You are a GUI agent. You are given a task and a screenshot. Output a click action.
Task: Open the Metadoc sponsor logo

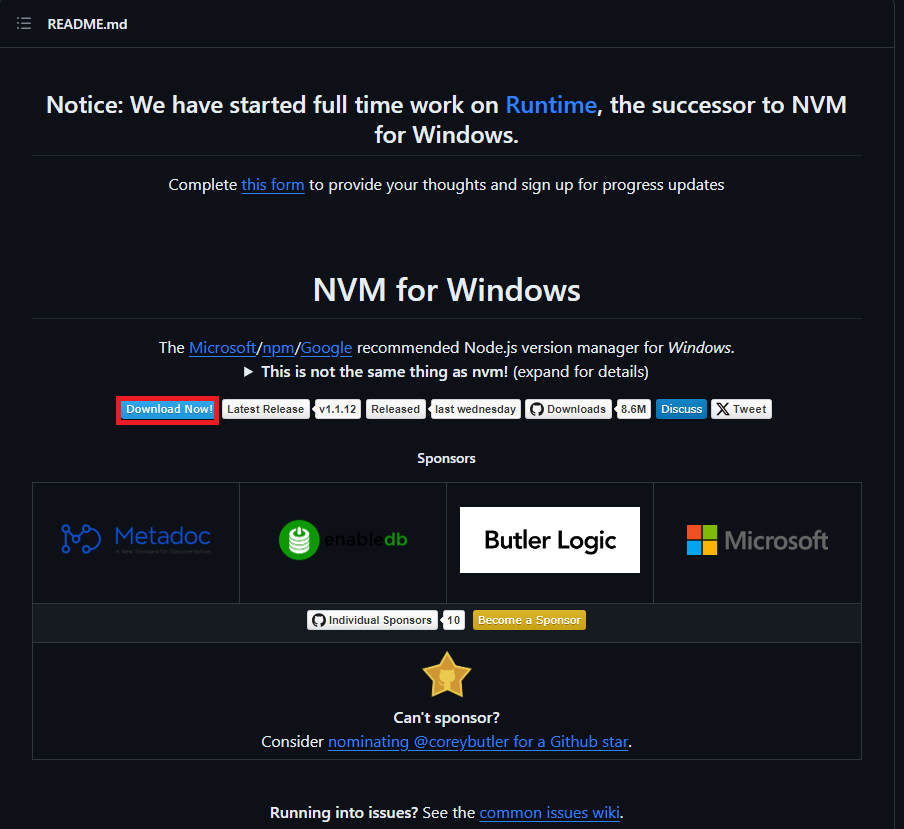(136, 540)
